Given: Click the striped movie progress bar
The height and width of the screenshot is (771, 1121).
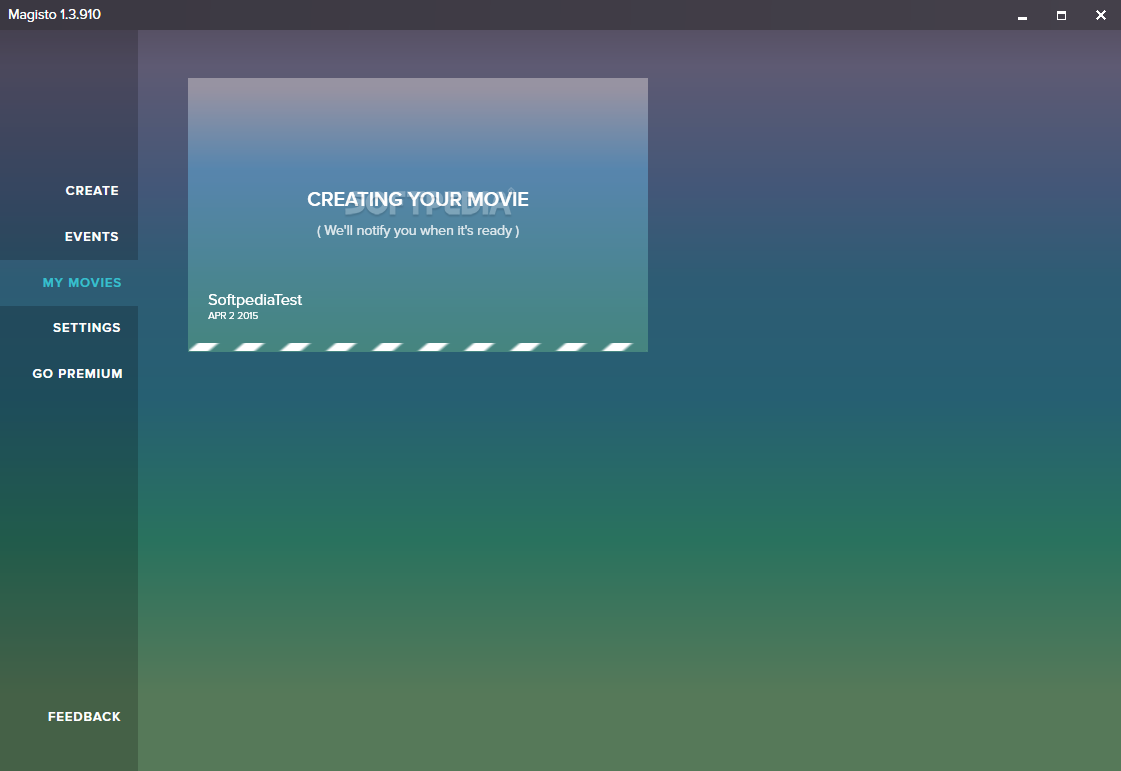Looking at the screenshot, I should click(x=418, y=347).
